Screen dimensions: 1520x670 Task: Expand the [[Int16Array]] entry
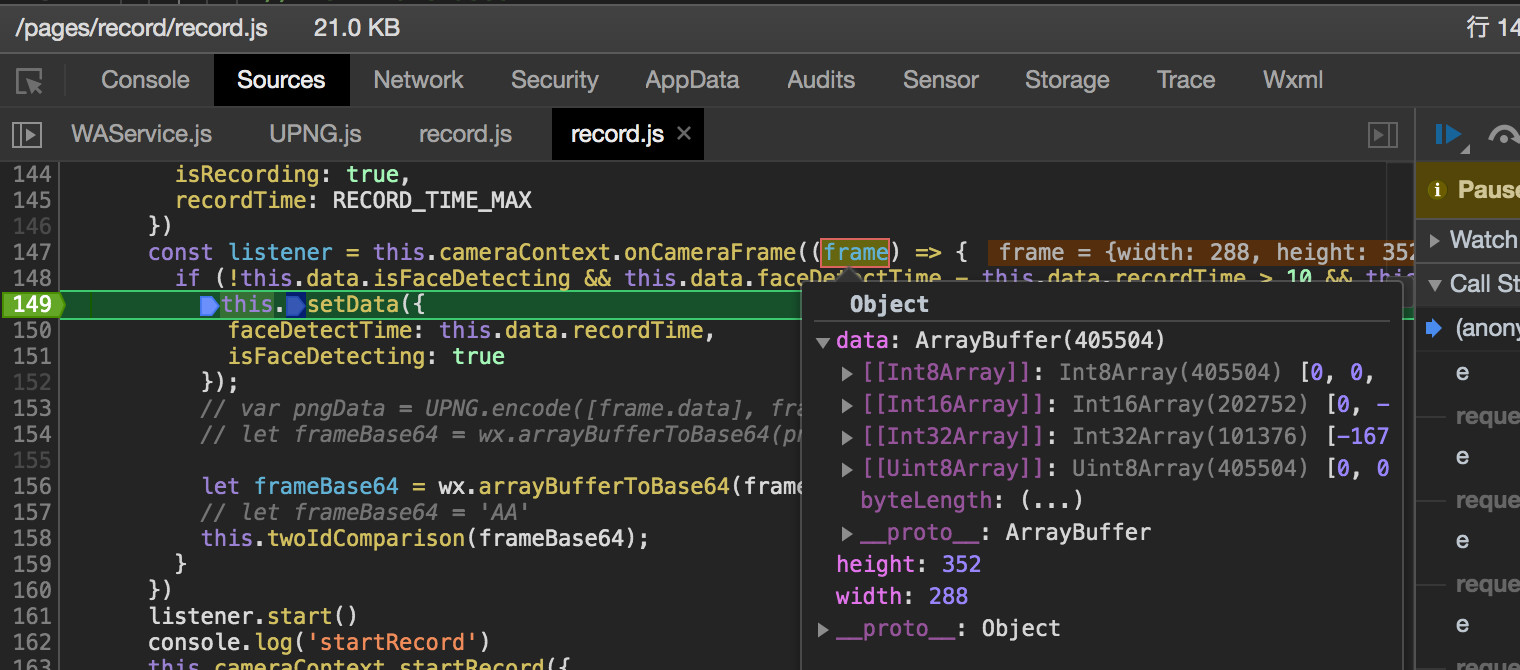pyautogui.click(x=848, y=405)
